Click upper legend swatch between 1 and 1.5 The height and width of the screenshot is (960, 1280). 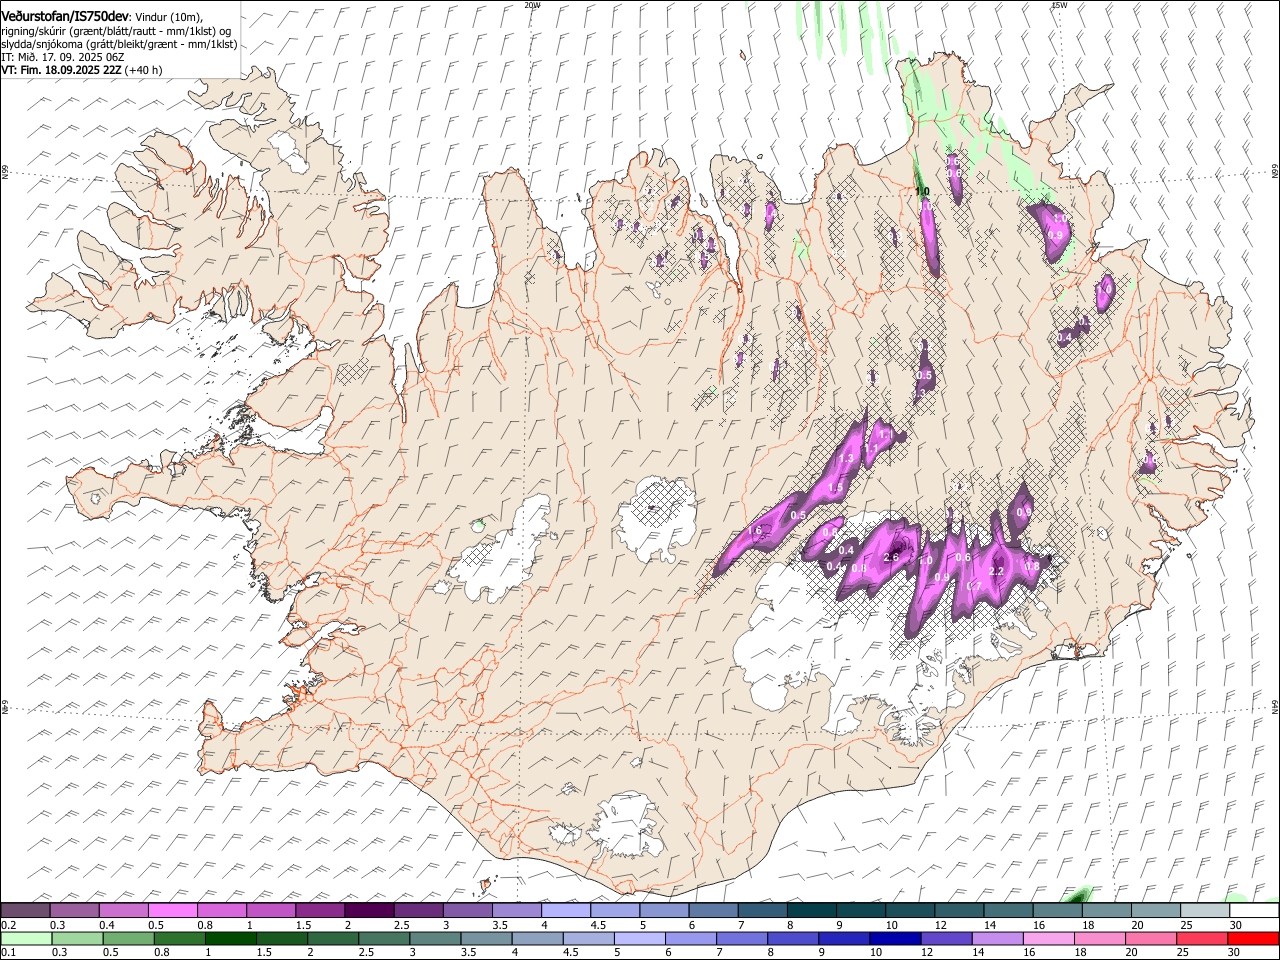271,910
